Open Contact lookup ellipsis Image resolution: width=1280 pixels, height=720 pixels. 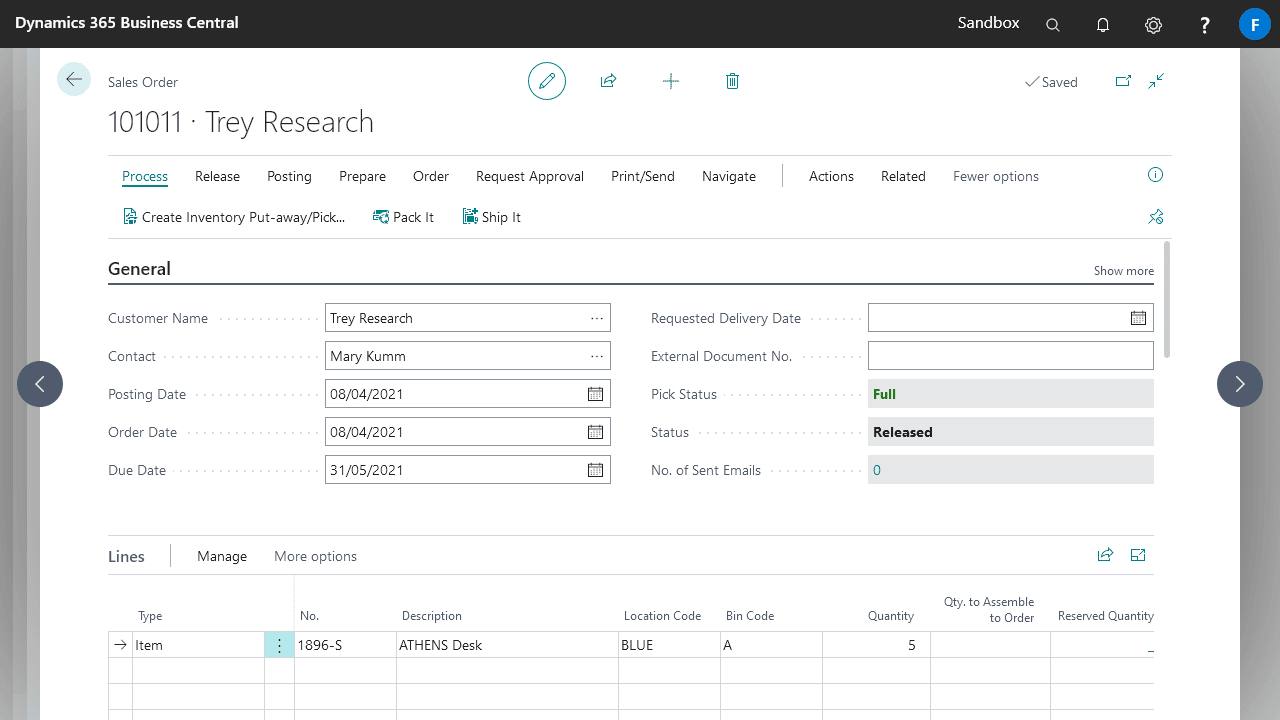click(x=597, y=356)
